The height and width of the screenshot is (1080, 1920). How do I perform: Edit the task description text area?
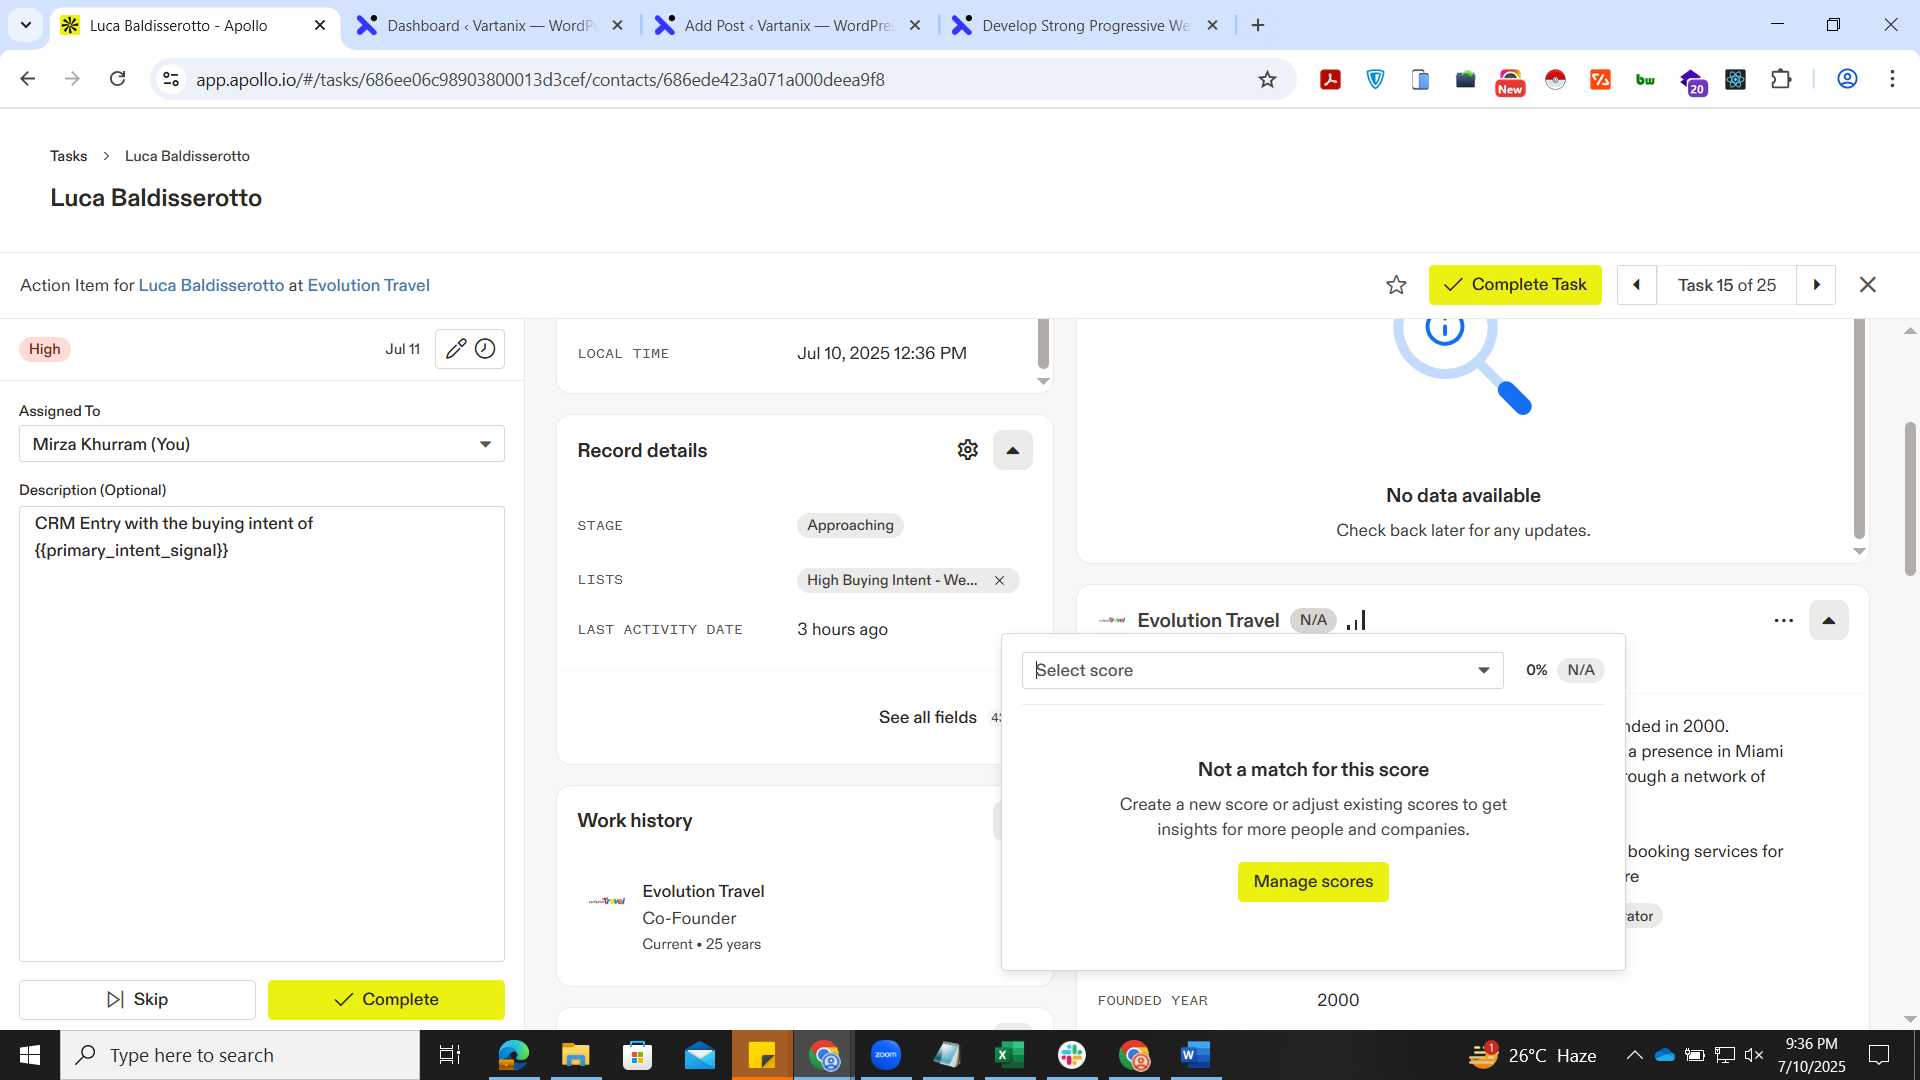tap(262, 734)
